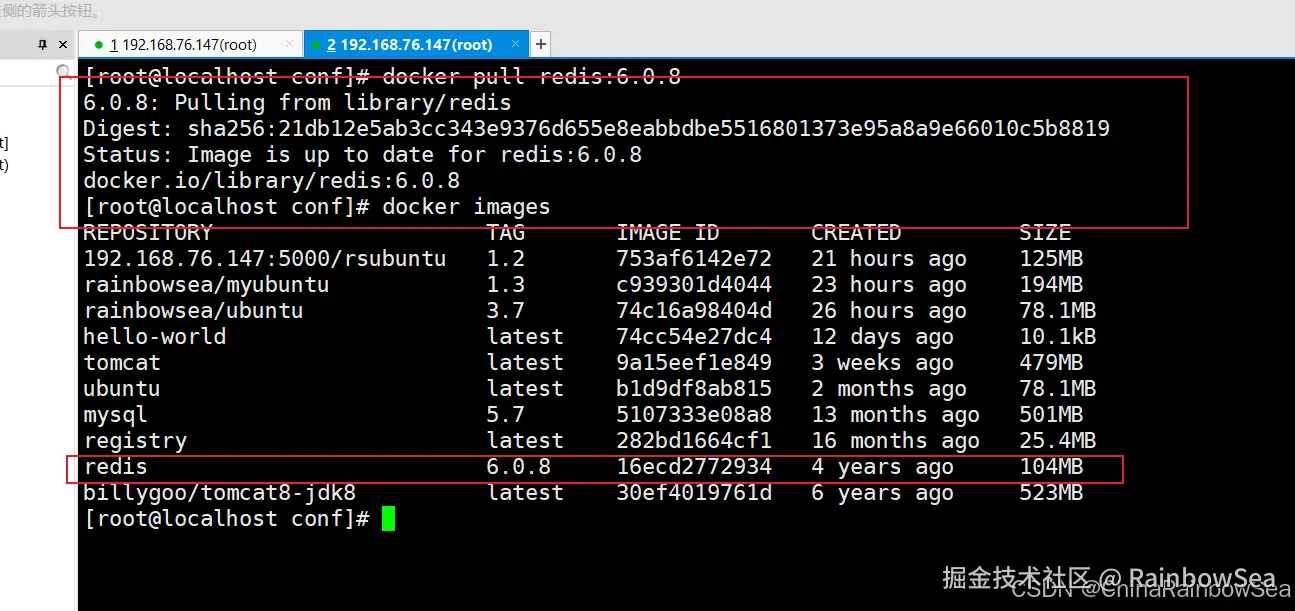Click the REPOSITORY column header
The image size is (1295, 611).
(x=148, y=232)
